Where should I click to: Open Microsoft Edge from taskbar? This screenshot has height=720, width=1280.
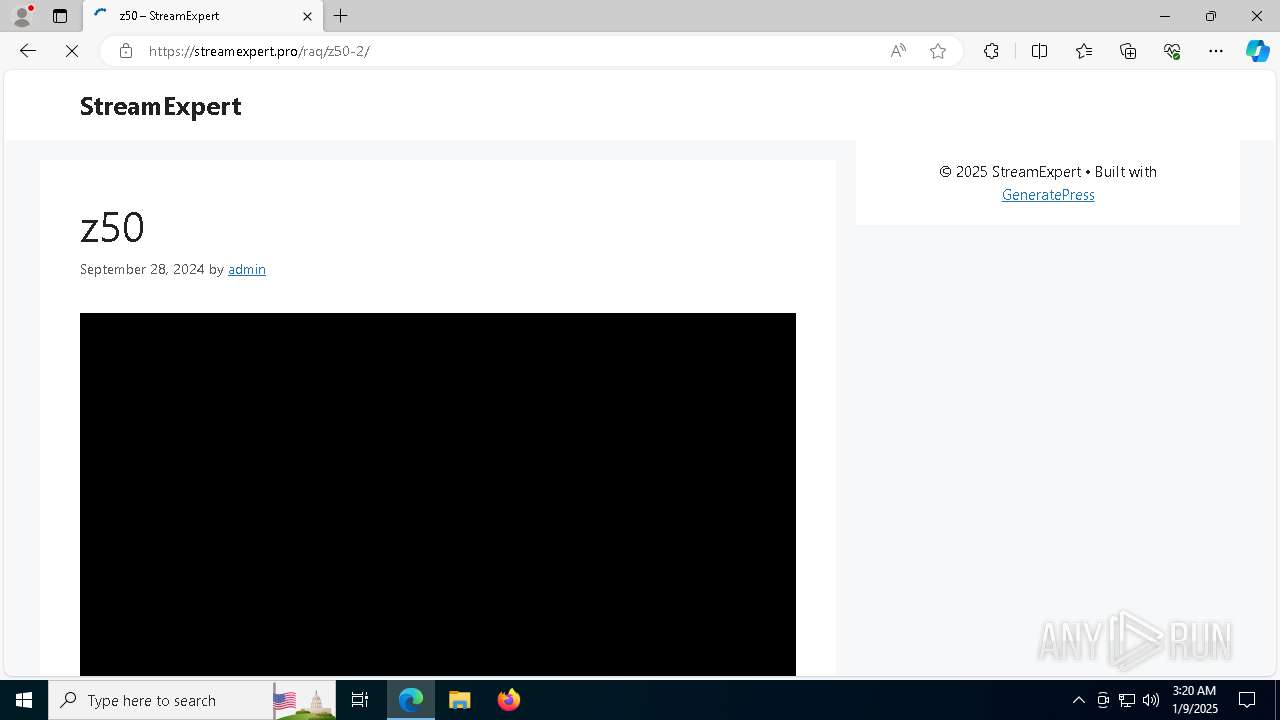[x=411, y=700]
